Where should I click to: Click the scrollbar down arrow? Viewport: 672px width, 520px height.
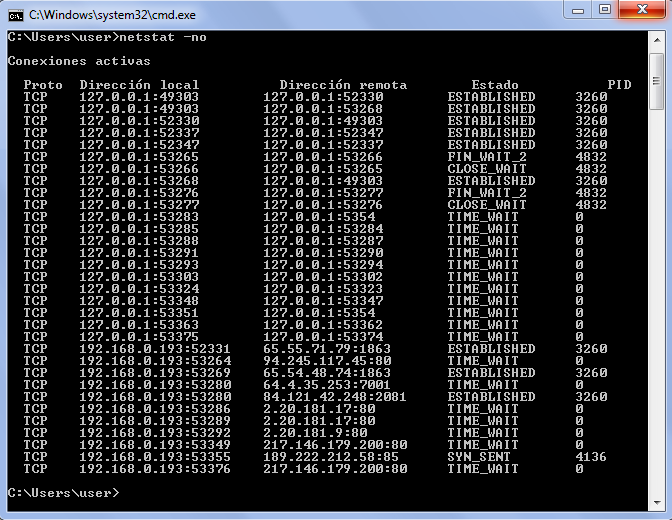pyautogui.click(x=656, y=502)
